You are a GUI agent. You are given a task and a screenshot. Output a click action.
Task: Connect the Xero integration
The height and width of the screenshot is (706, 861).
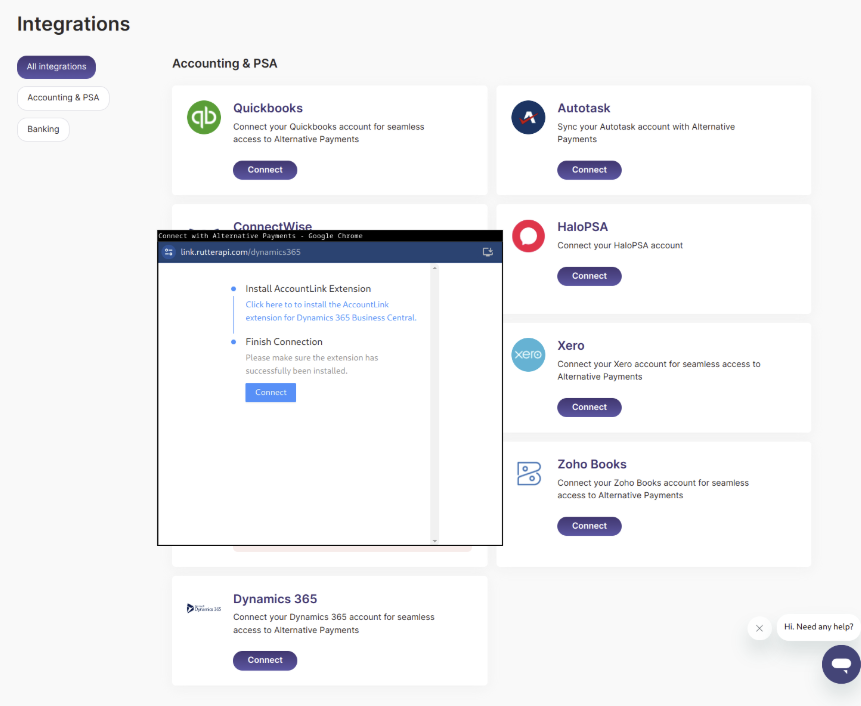tap(589, 407)
